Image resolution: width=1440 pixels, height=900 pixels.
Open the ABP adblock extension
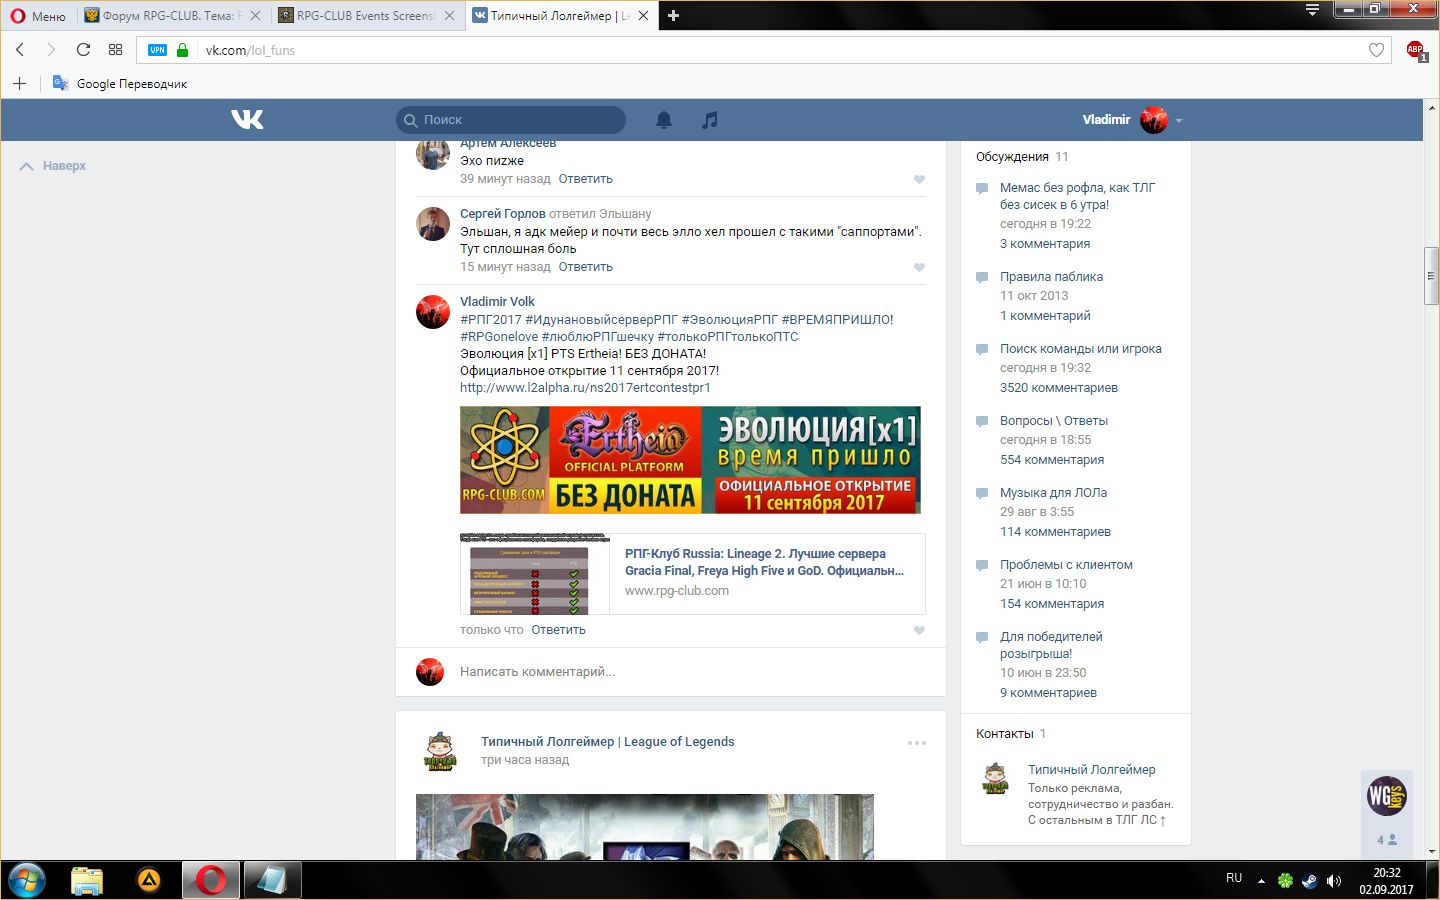click(x=1416, y=50)
